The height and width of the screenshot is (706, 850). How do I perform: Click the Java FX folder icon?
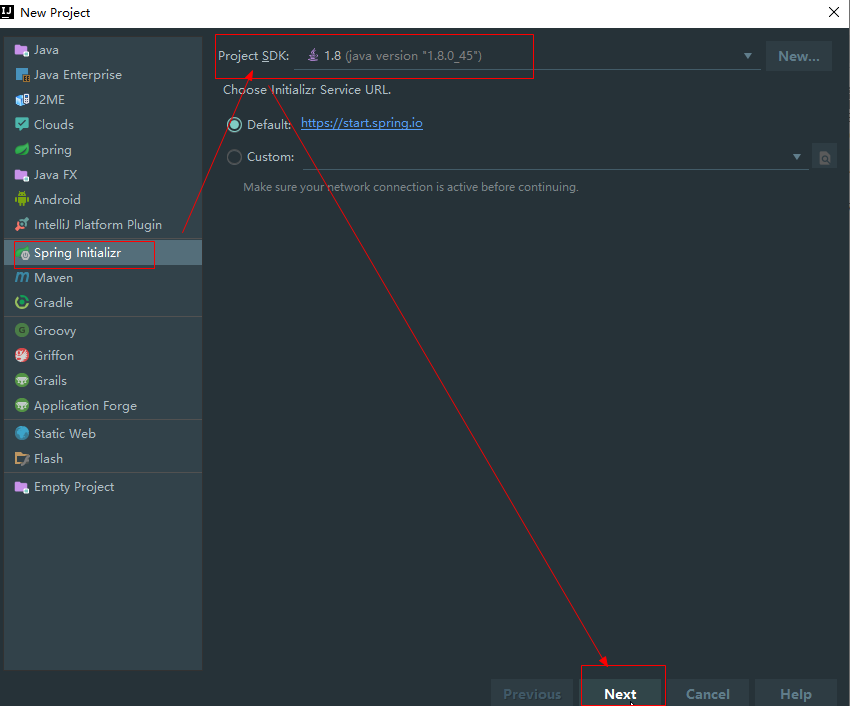(22, 175)
